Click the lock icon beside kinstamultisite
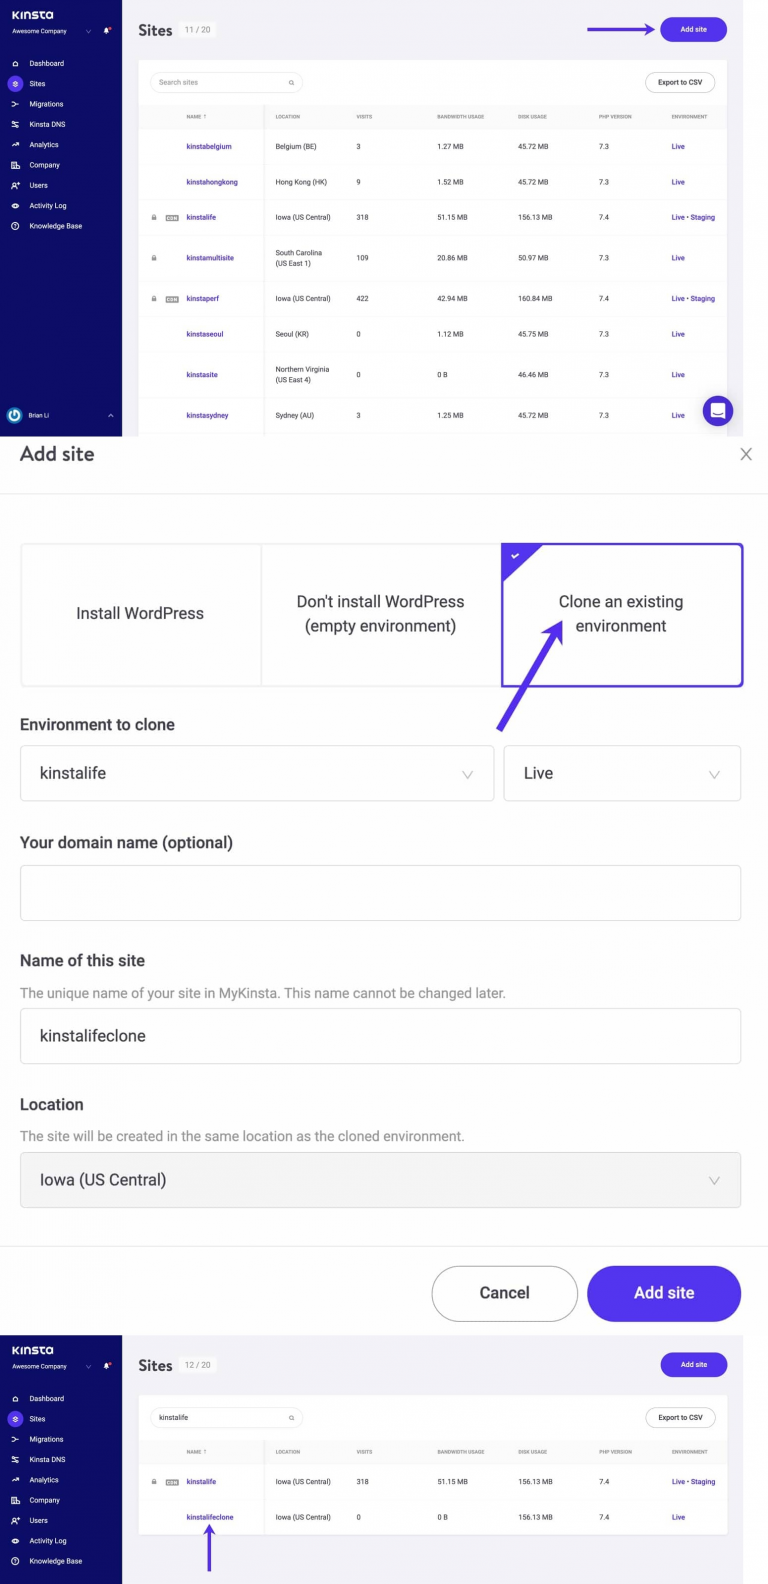768x1584 pixels. [x=154, y=258]
